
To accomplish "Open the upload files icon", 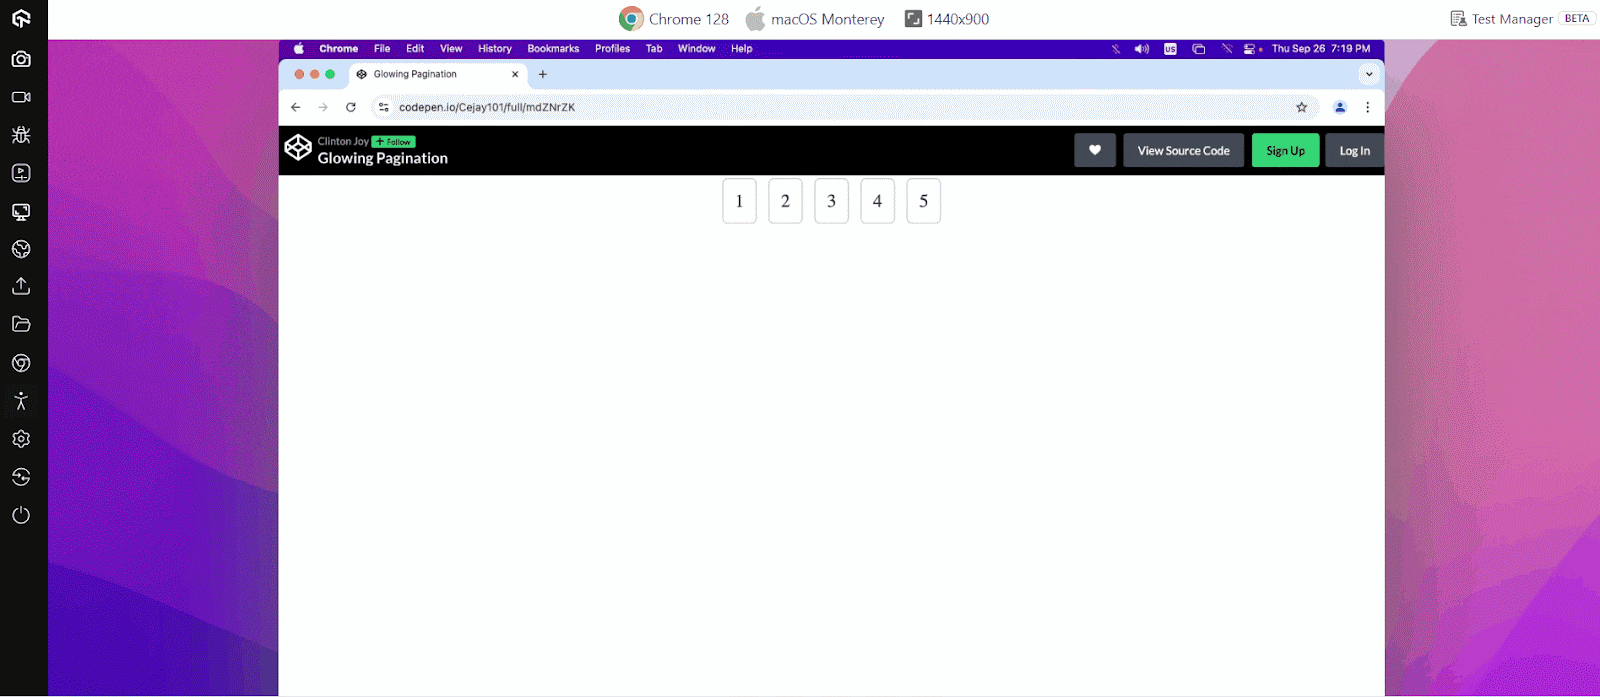I will click(x=21, y=287).
